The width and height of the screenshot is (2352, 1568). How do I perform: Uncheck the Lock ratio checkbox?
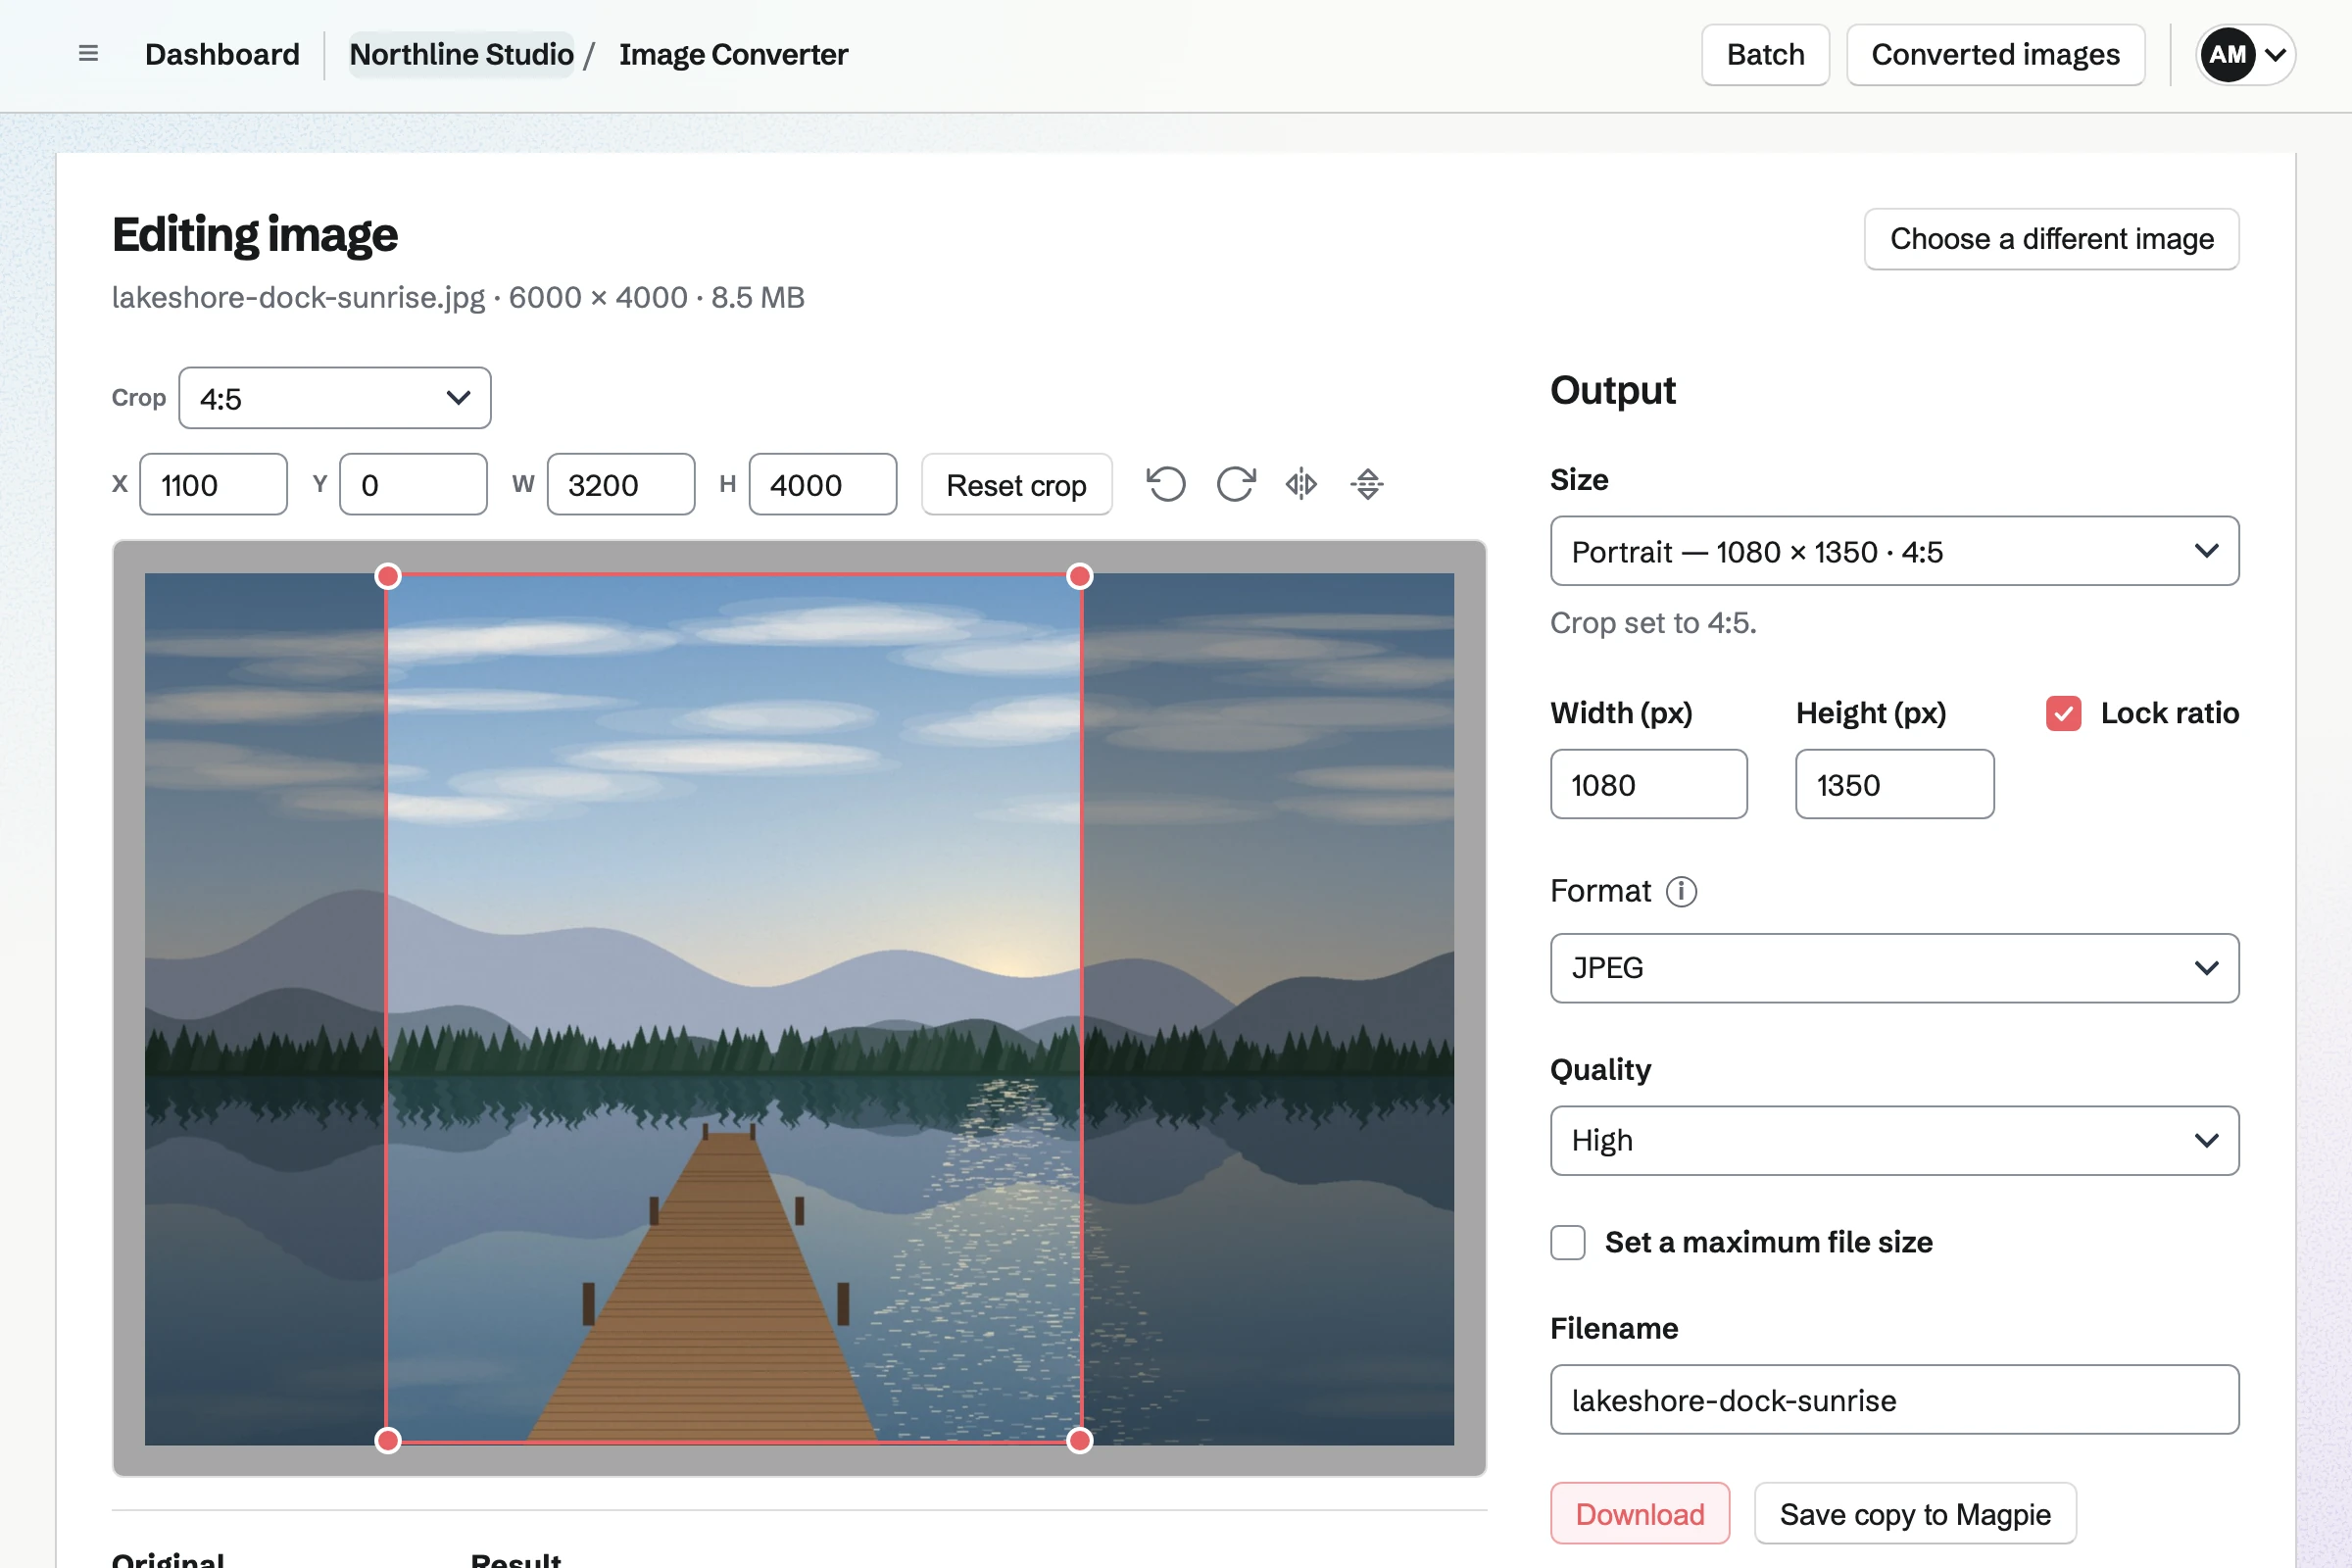pyautogui.click(x=2063, y=713)
